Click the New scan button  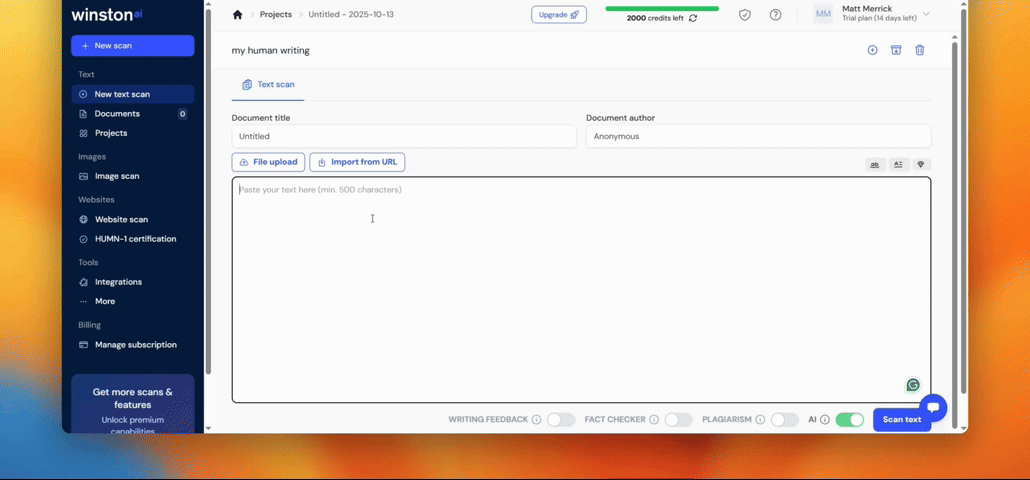(133, 46)
